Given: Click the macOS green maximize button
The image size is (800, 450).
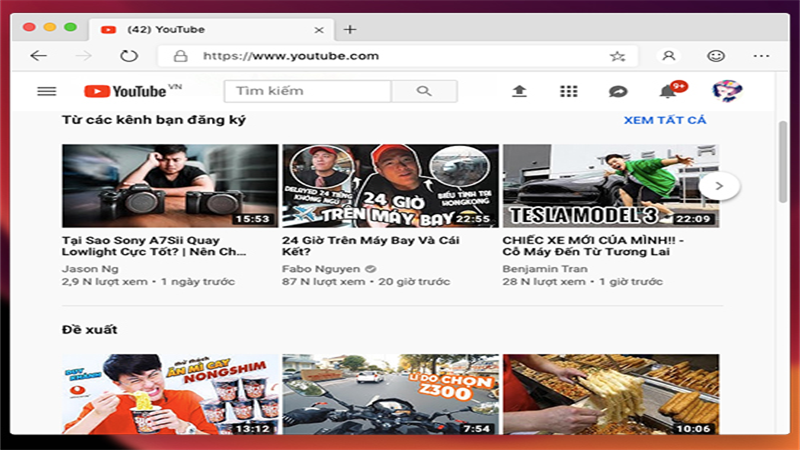Looking at the screenshot, I should (70, 27).
